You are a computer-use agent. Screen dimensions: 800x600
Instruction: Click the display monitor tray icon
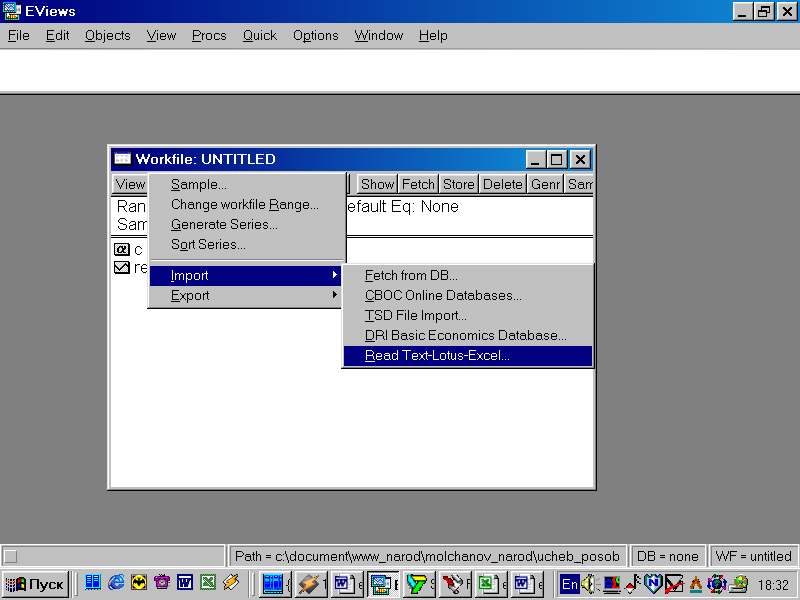(x=611, y=585)
